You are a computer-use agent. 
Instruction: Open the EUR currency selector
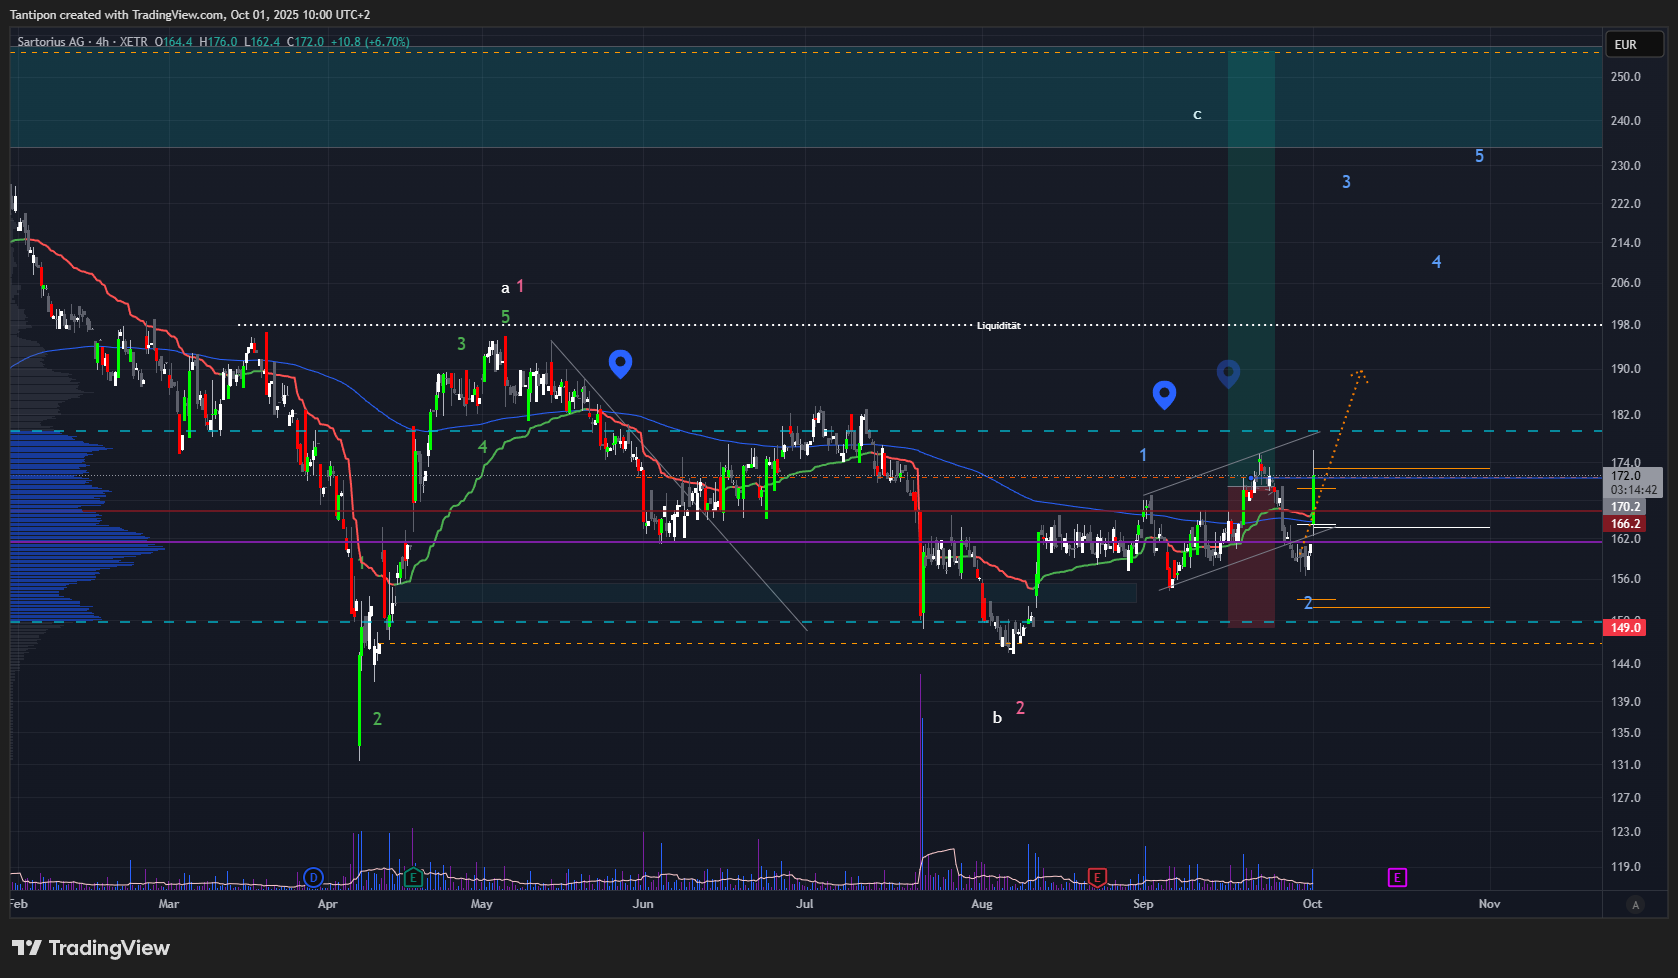[x=1634, y=44]
